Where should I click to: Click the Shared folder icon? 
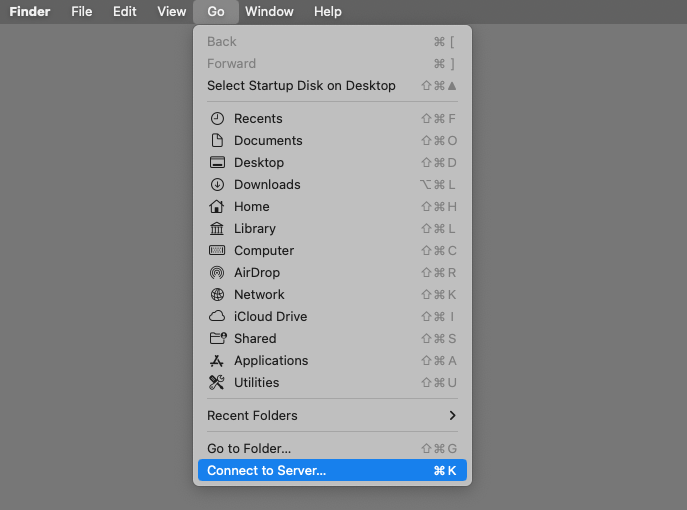coord(218,338)
